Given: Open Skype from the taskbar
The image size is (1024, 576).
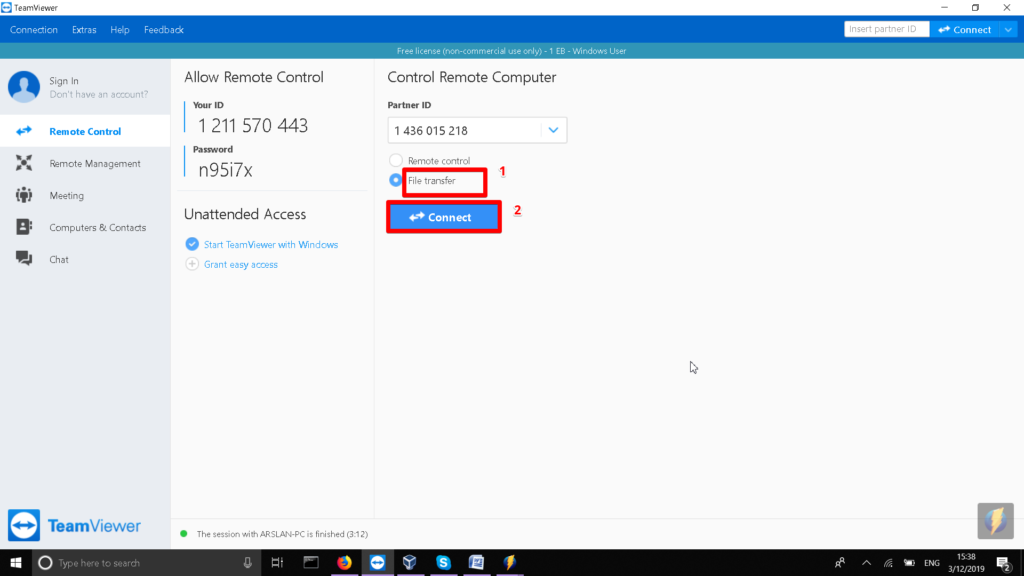Looking at the screenshot, I should pos(443,562).
